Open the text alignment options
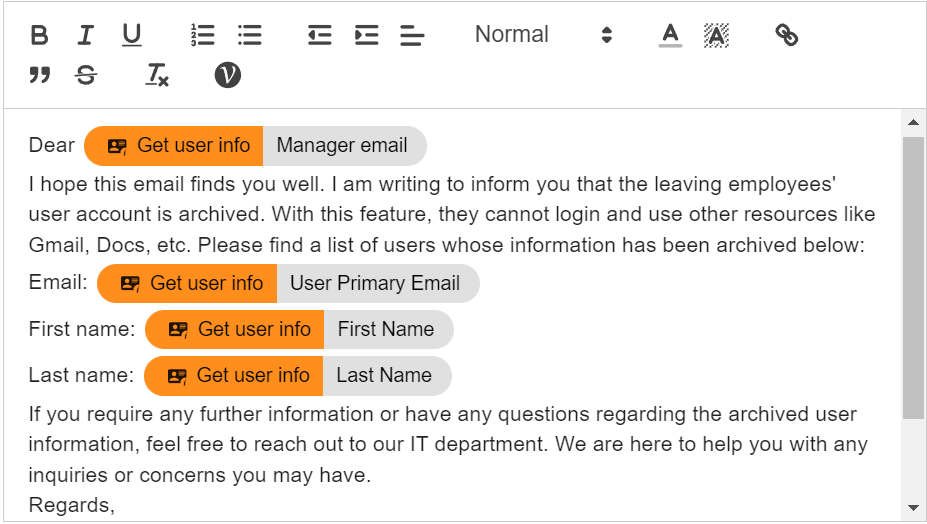 point(412,36)
